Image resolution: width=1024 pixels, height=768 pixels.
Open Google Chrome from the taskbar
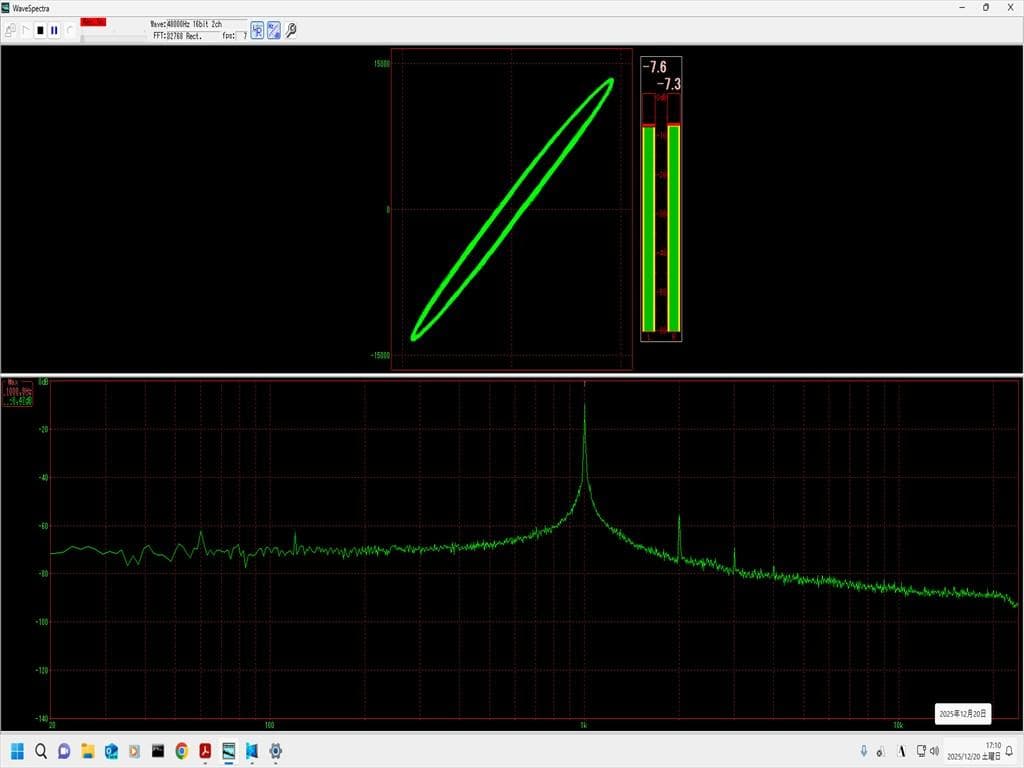point(181,750)
